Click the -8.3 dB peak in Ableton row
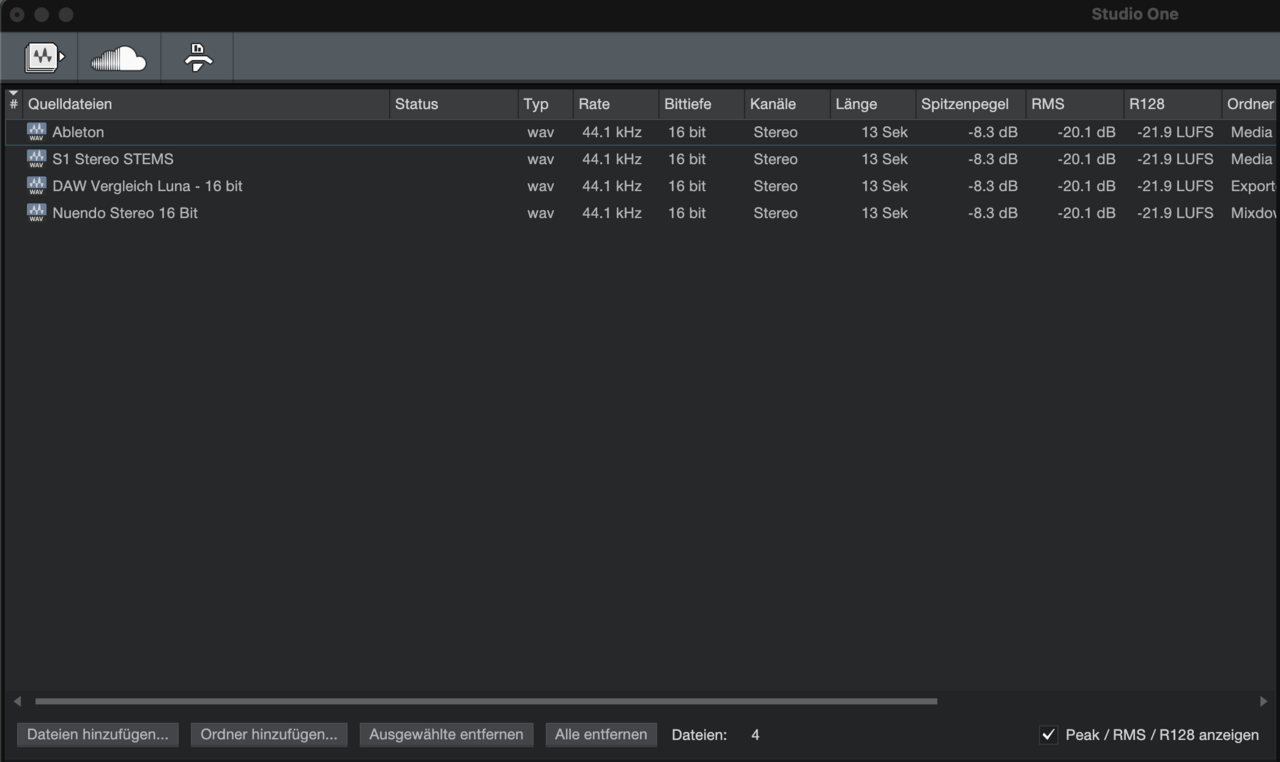Image resolution: width=1280 pixels, height=762 pixels. tap(993, 132)
